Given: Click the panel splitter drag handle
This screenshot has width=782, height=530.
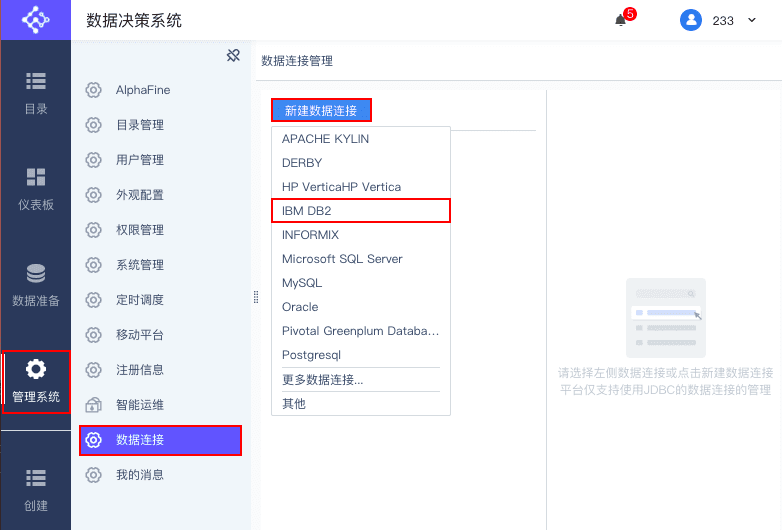Looking at the screenshot, I should [x=256, y=297].
